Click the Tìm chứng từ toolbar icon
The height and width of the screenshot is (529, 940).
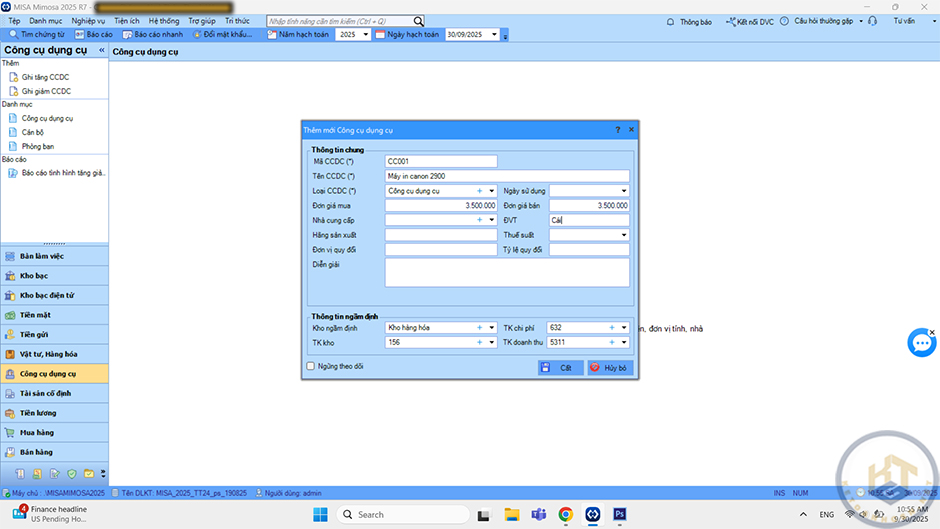(x=13, y=34)
